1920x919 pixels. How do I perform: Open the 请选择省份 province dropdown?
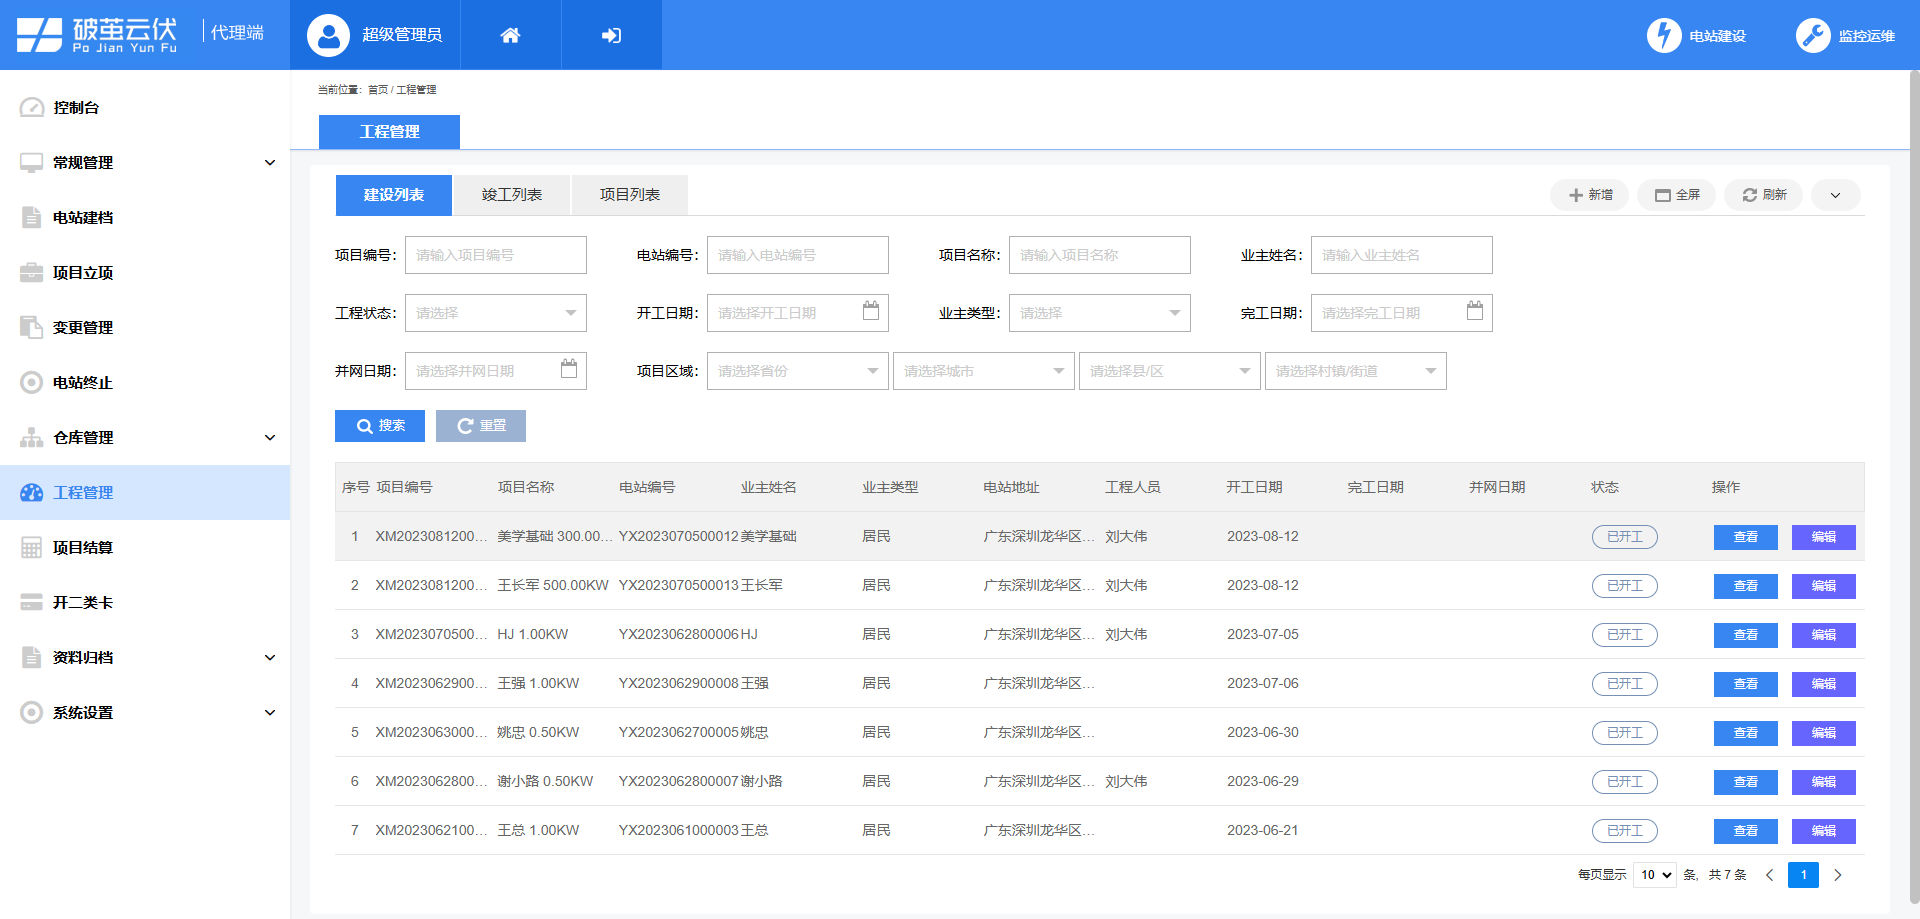pyautogui.click(x=797, y=371)
